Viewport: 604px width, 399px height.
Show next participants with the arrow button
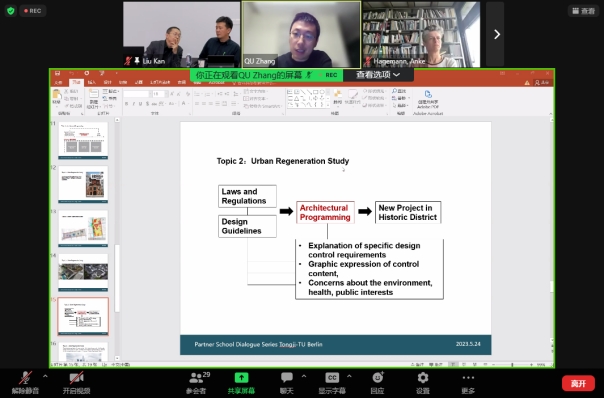point(496,34)
